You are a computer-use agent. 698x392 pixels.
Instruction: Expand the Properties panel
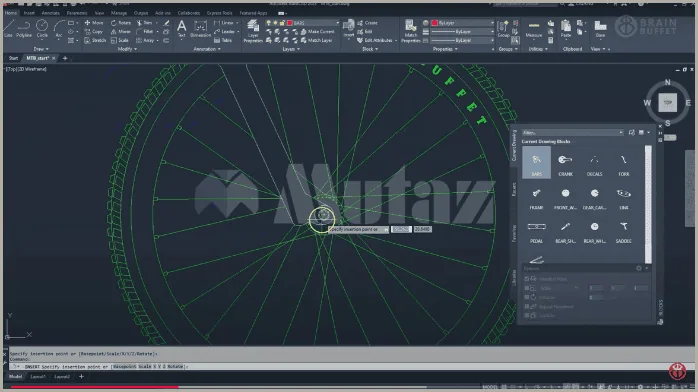point(445,49)
